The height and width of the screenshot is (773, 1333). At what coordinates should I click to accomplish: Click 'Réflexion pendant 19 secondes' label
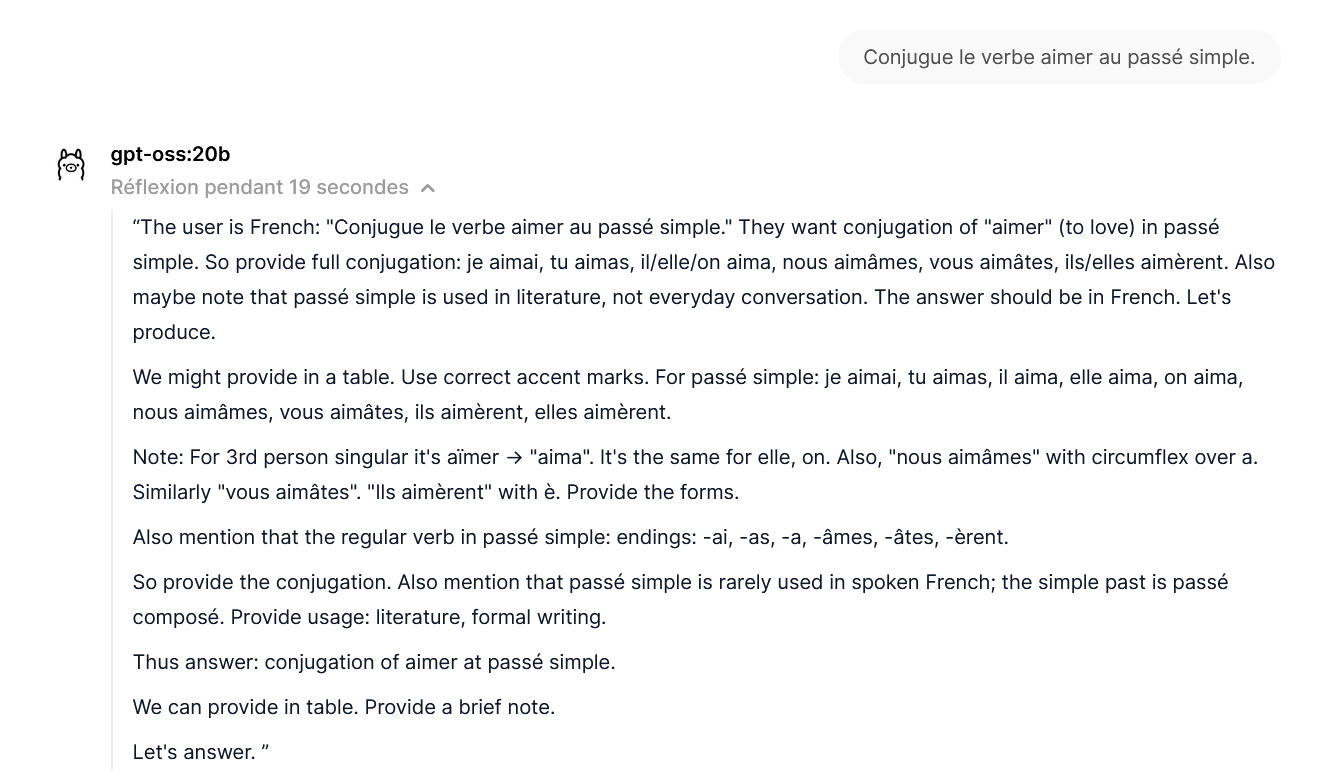coord(260,187)
